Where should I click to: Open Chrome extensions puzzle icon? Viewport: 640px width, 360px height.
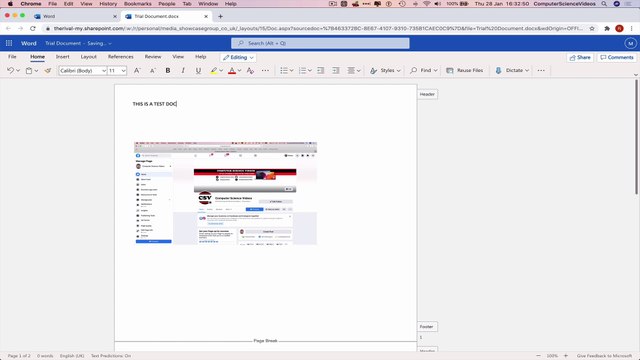[607, 29]
